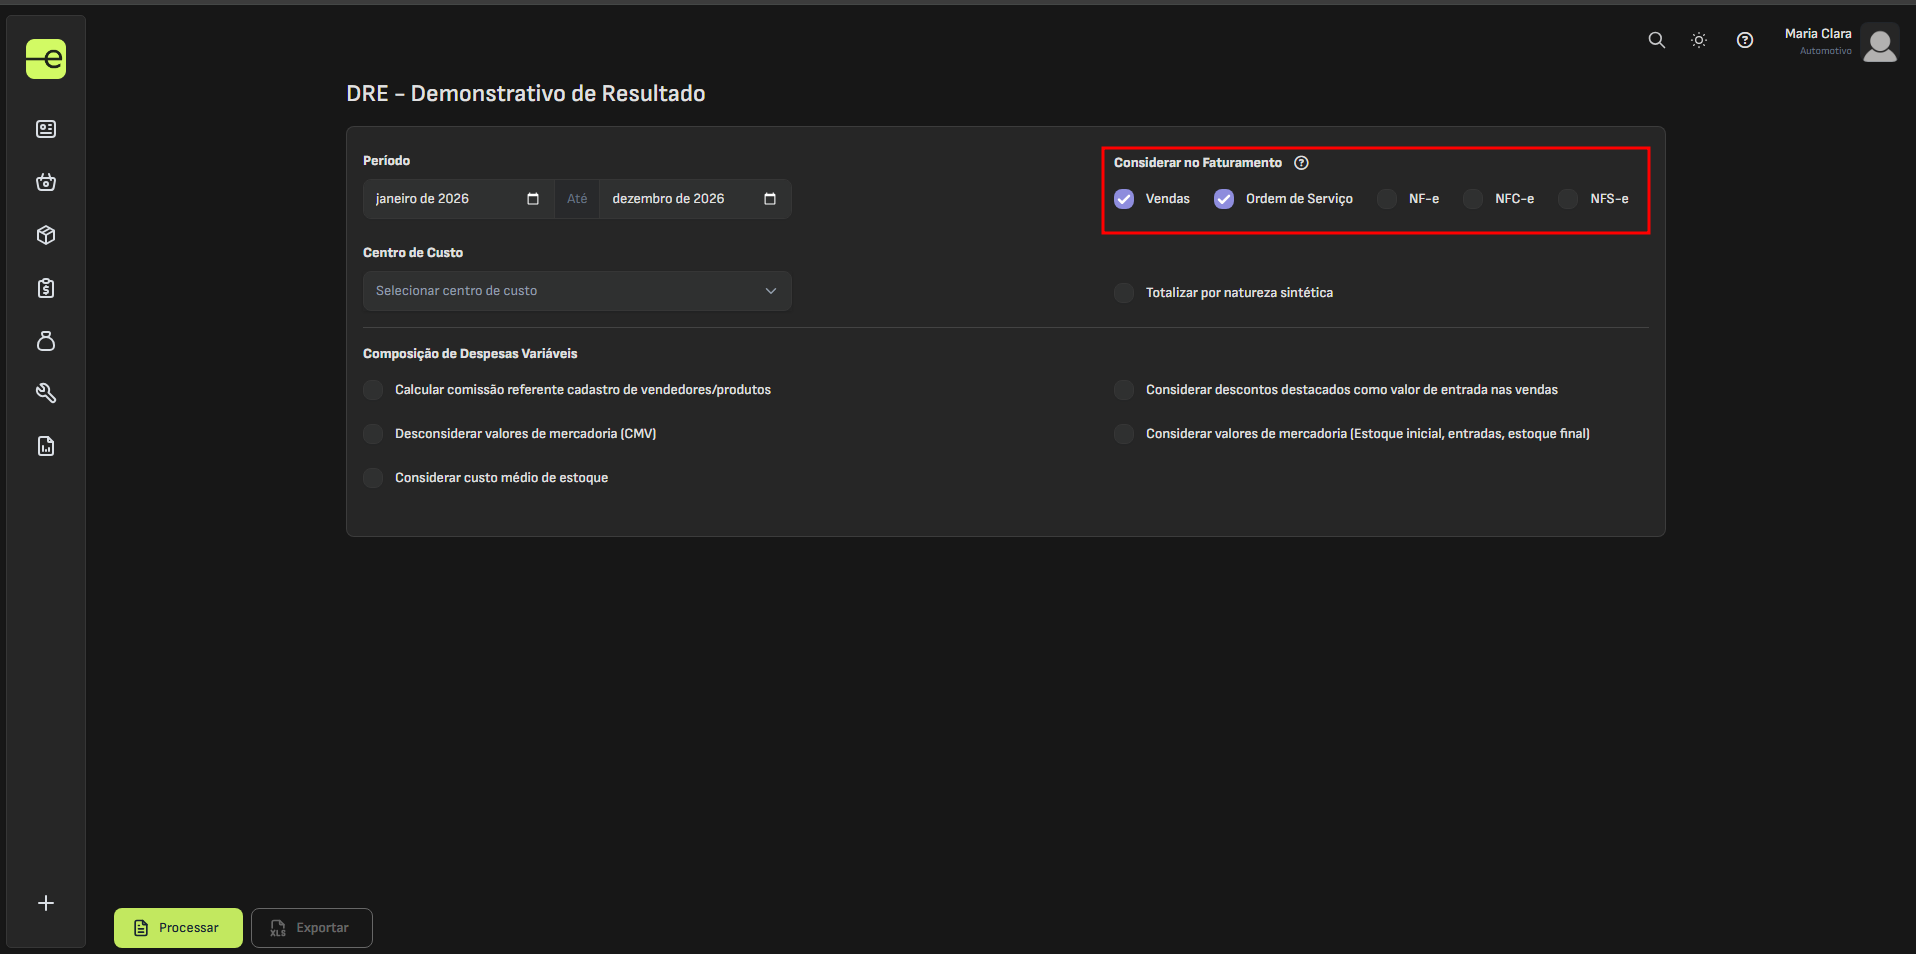Check Totalizar por natureza sintética

1123,292
